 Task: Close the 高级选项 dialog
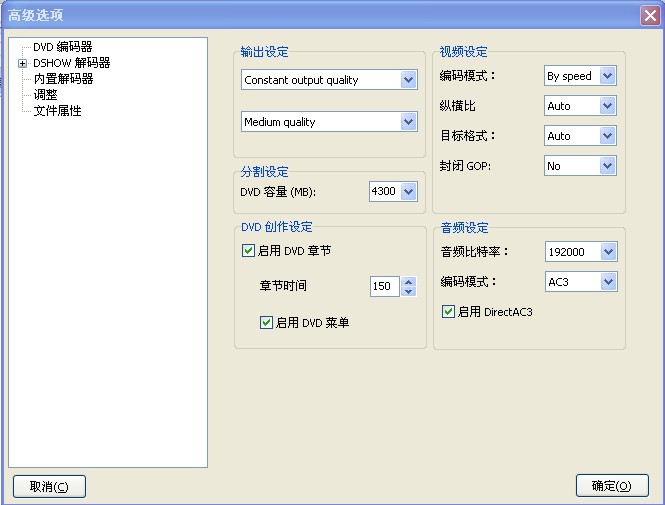(x=650, y=16)
